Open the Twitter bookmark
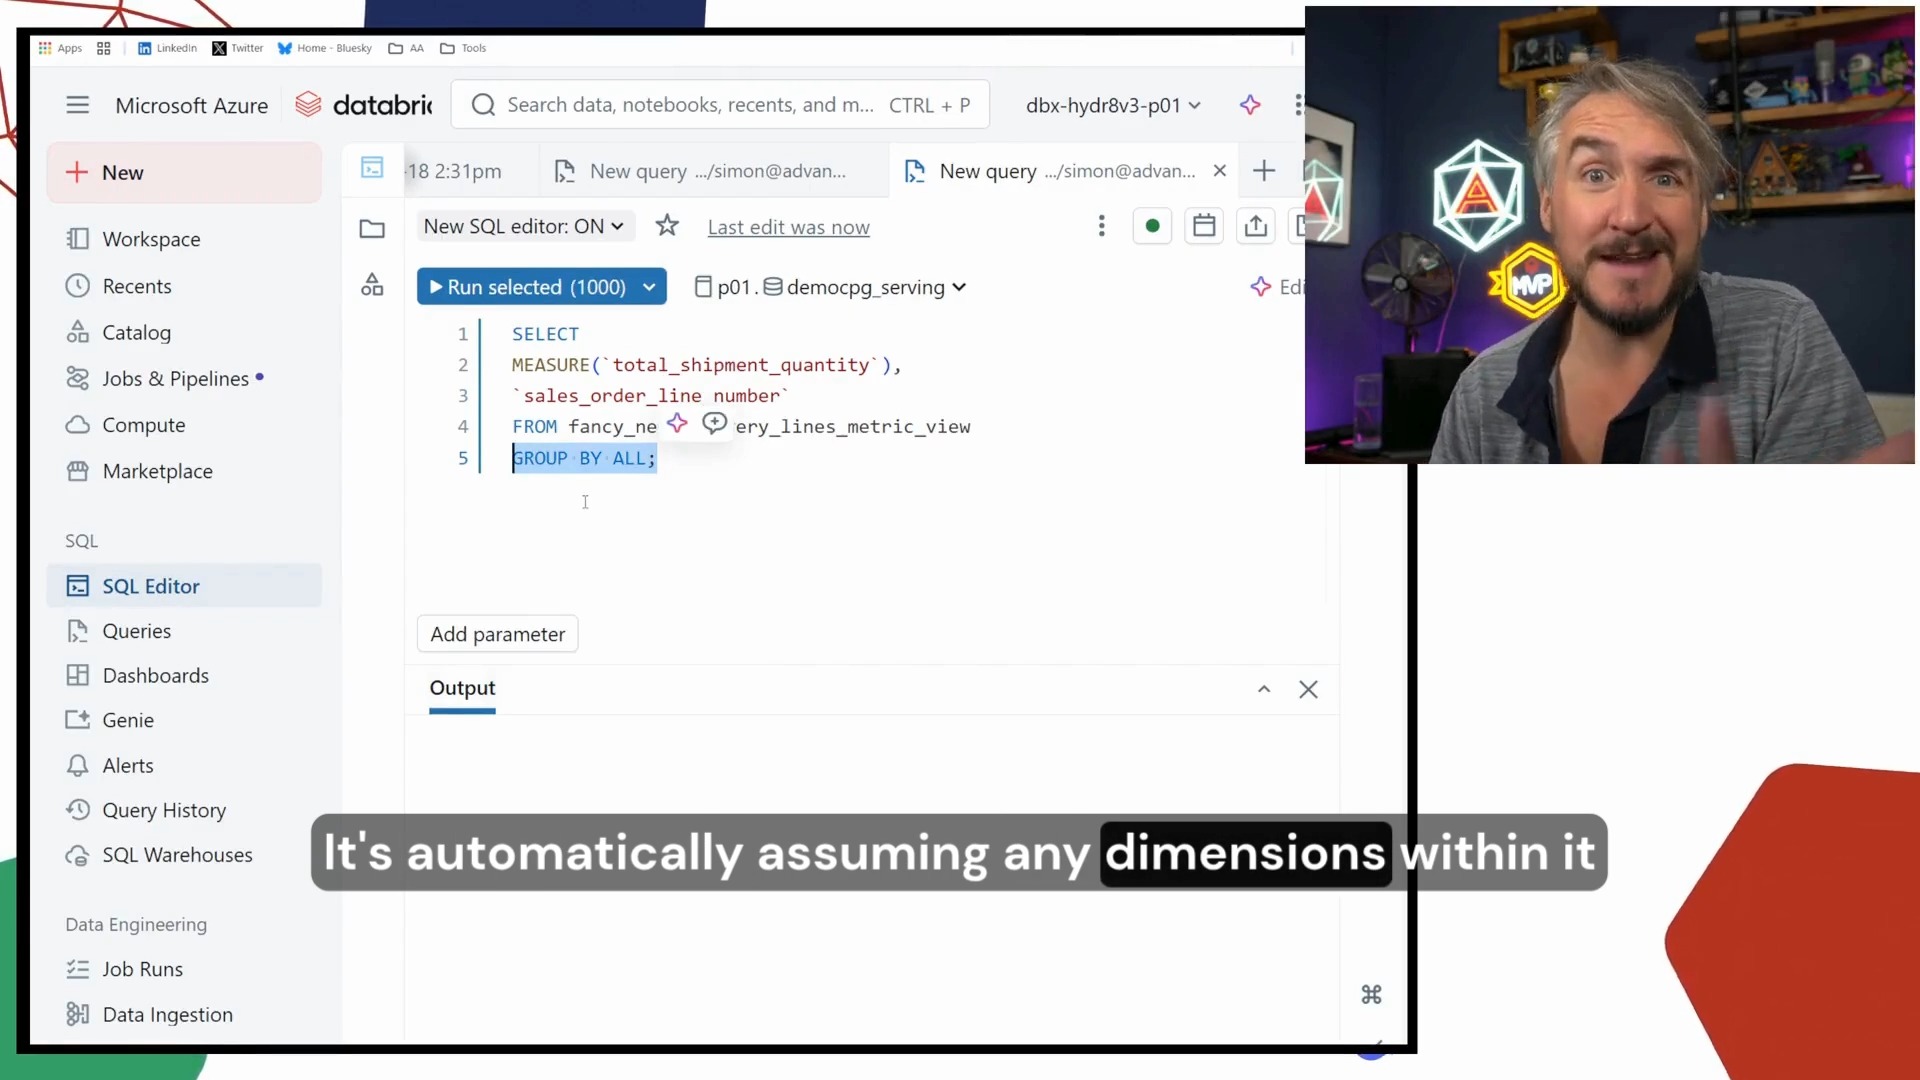 (x=238, y=48)
